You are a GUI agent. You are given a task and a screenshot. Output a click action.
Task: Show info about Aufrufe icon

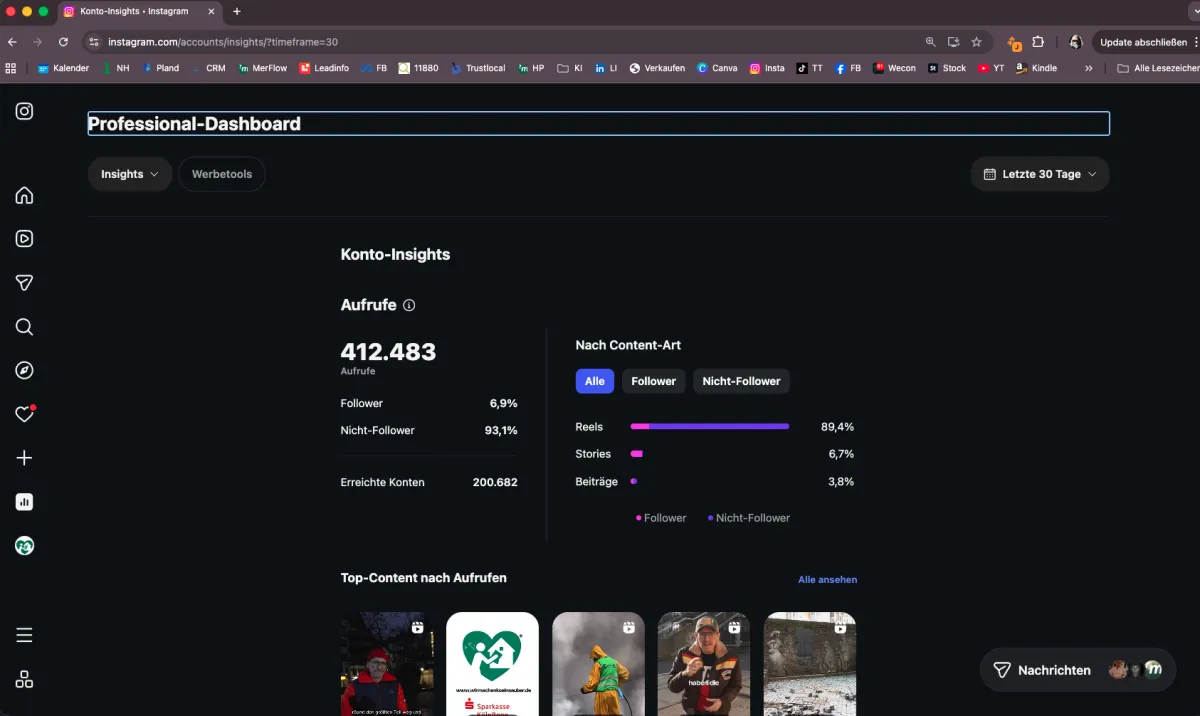[x=409, y=305]
